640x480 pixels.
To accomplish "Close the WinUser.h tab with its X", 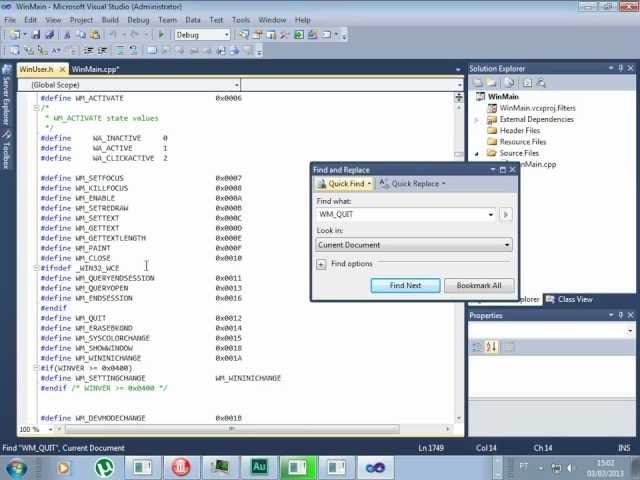I will click(62, 70).
